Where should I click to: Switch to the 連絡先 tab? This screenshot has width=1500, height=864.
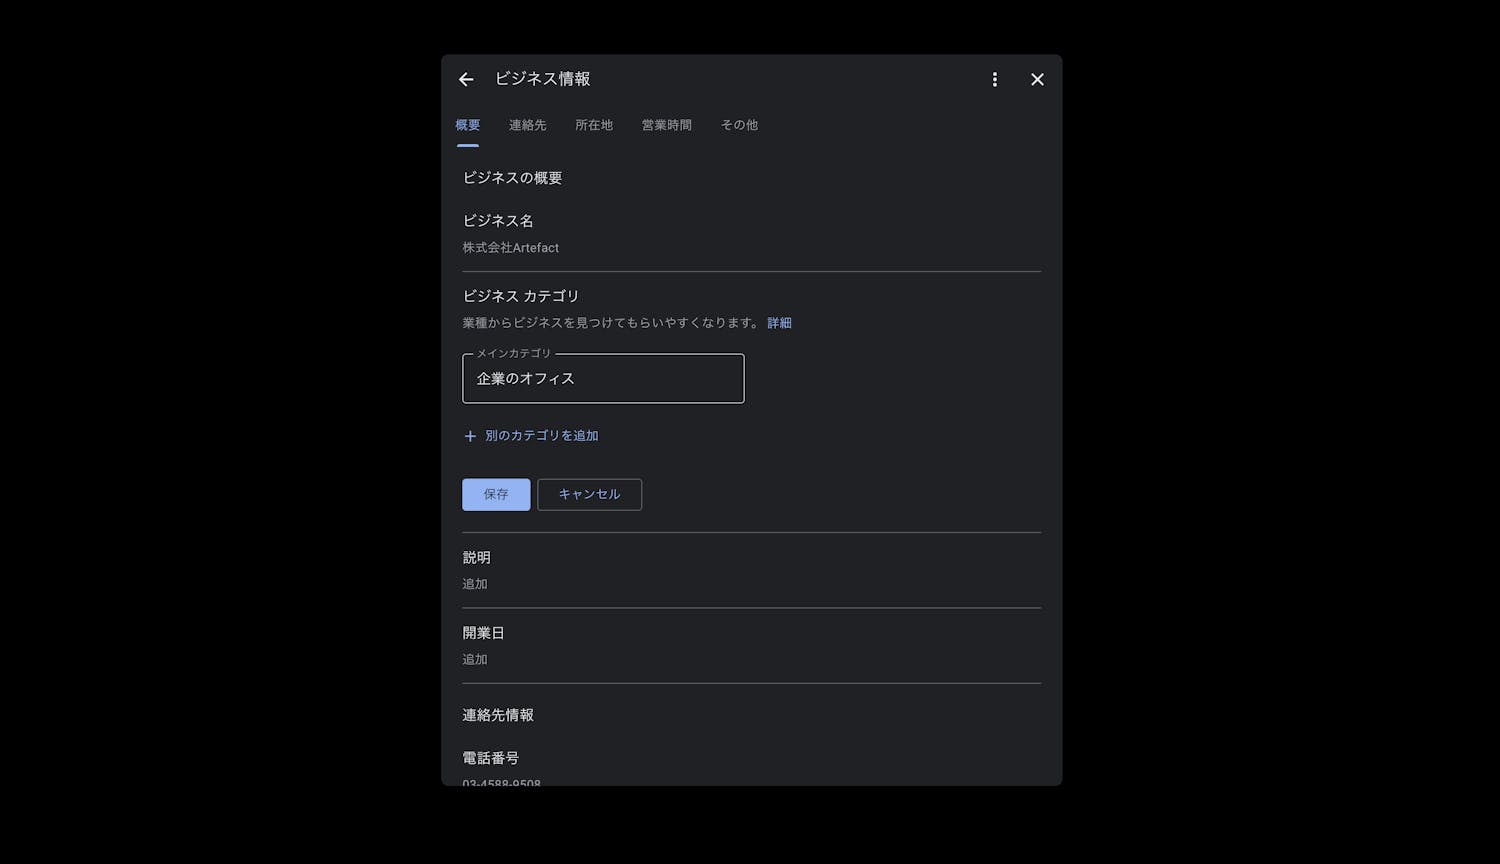[x=528, y=125]
